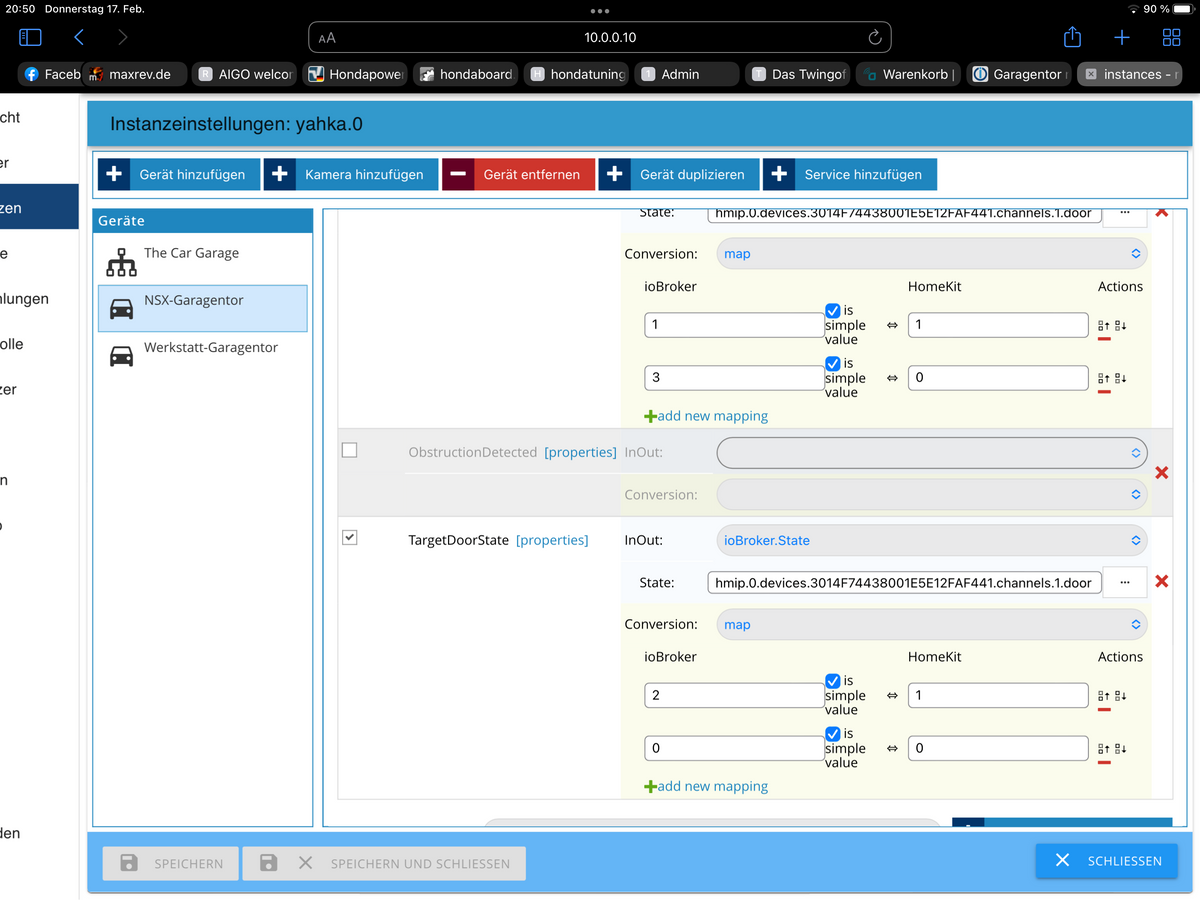Click the 10.0.0.10 address bar
Image resolution: width=1200 pixels, height=900 pixels.
600,38
